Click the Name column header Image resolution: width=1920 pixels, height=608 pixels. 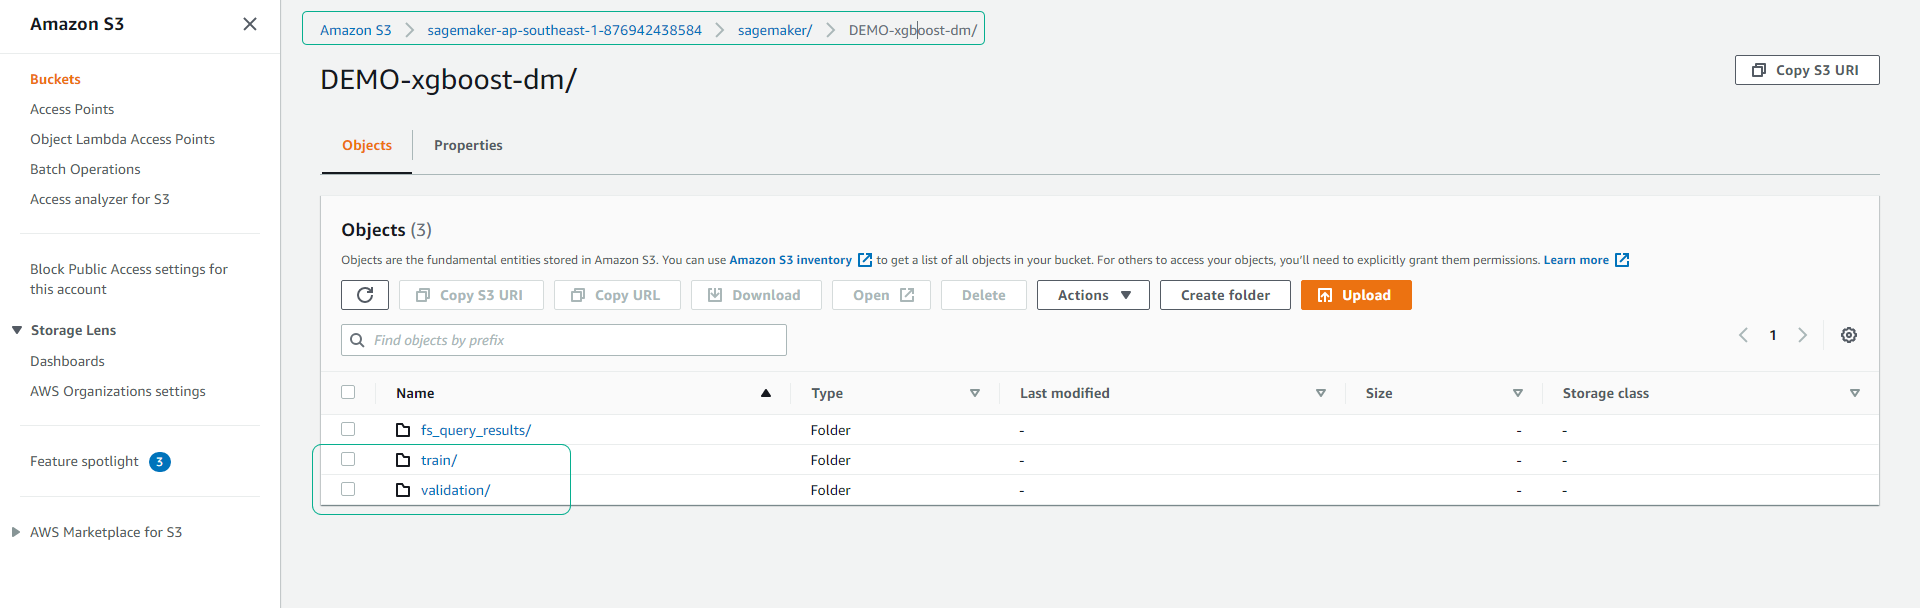(415, 393)
